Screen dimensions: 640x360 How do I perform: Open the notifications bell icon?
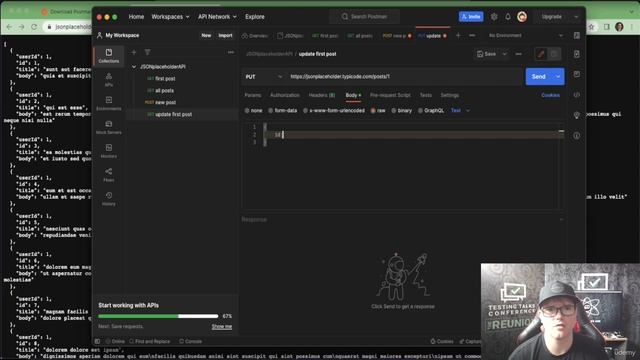(508, 17)
